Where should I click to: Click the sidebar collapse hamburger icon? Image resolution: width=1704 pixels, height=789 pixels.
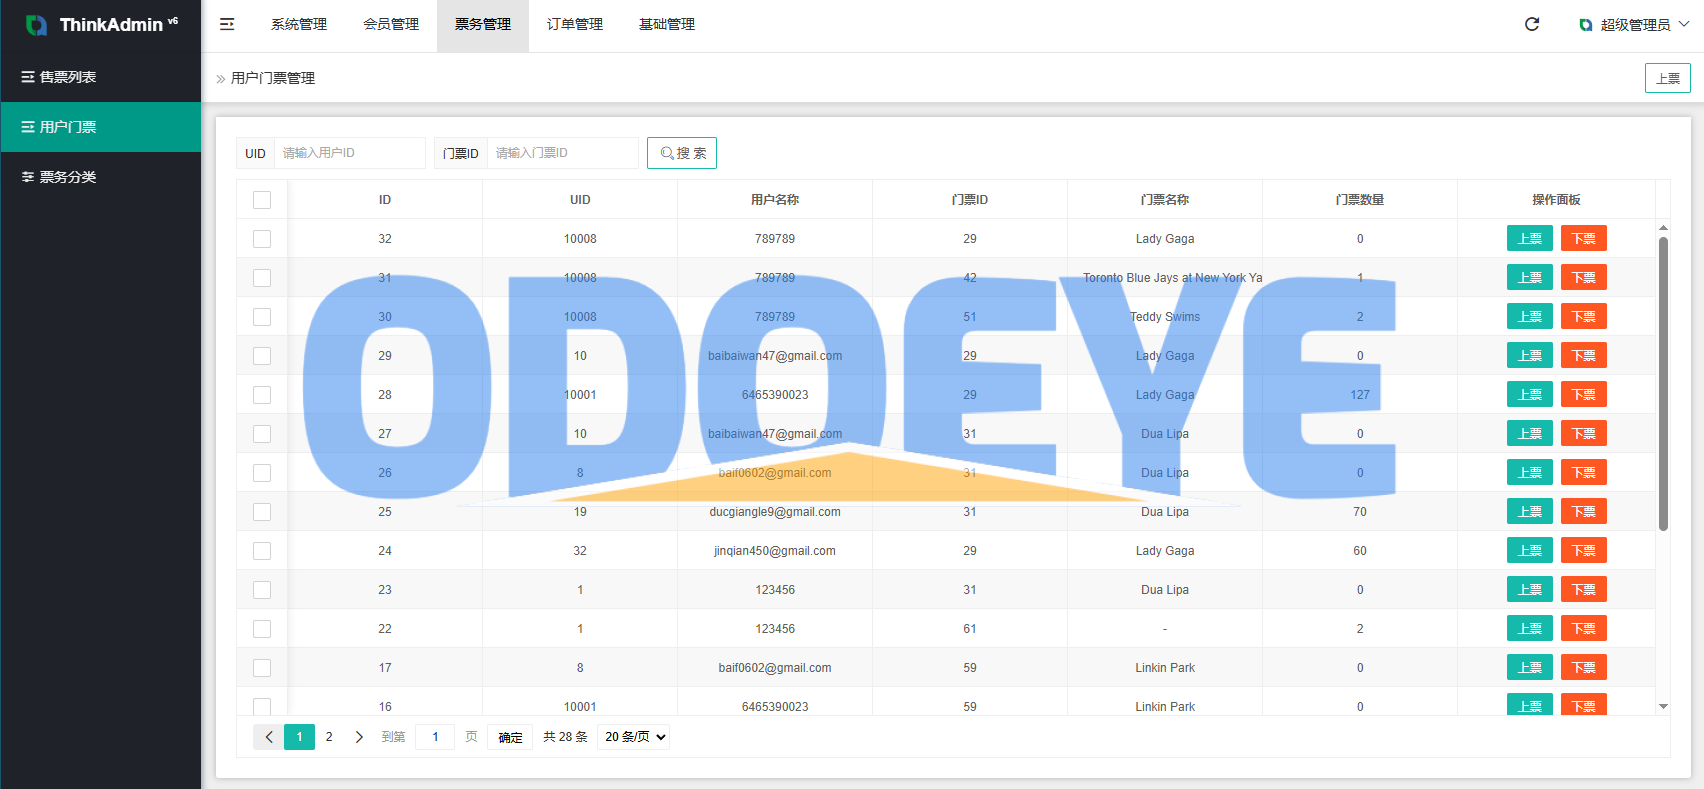coord(227,24)
